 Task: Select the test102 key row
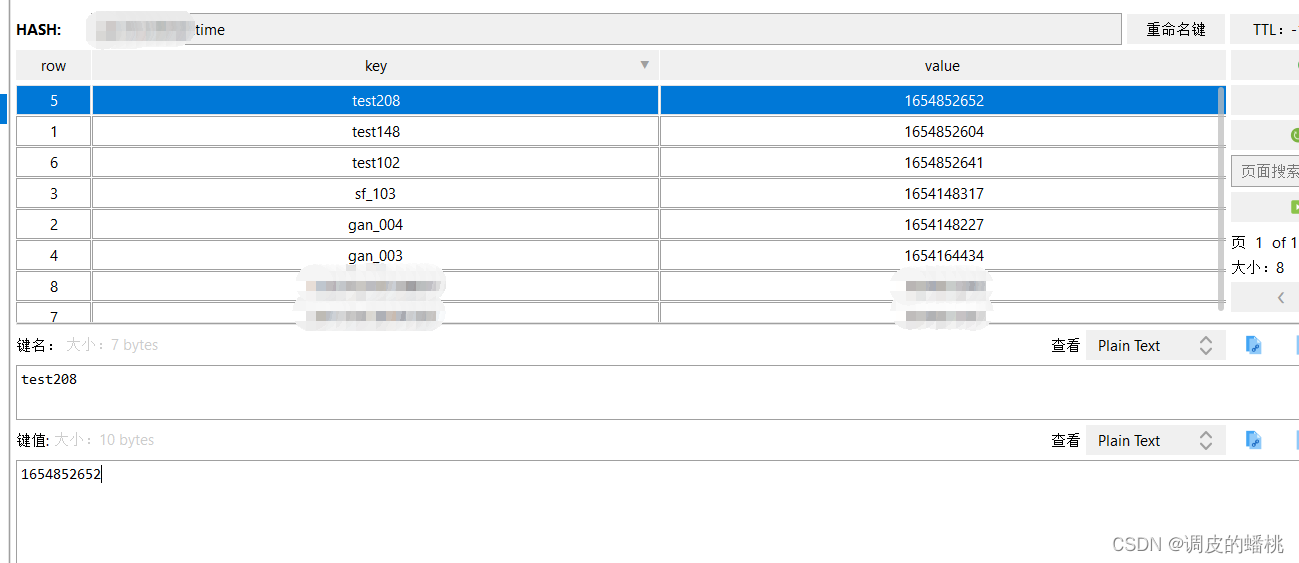376,163
